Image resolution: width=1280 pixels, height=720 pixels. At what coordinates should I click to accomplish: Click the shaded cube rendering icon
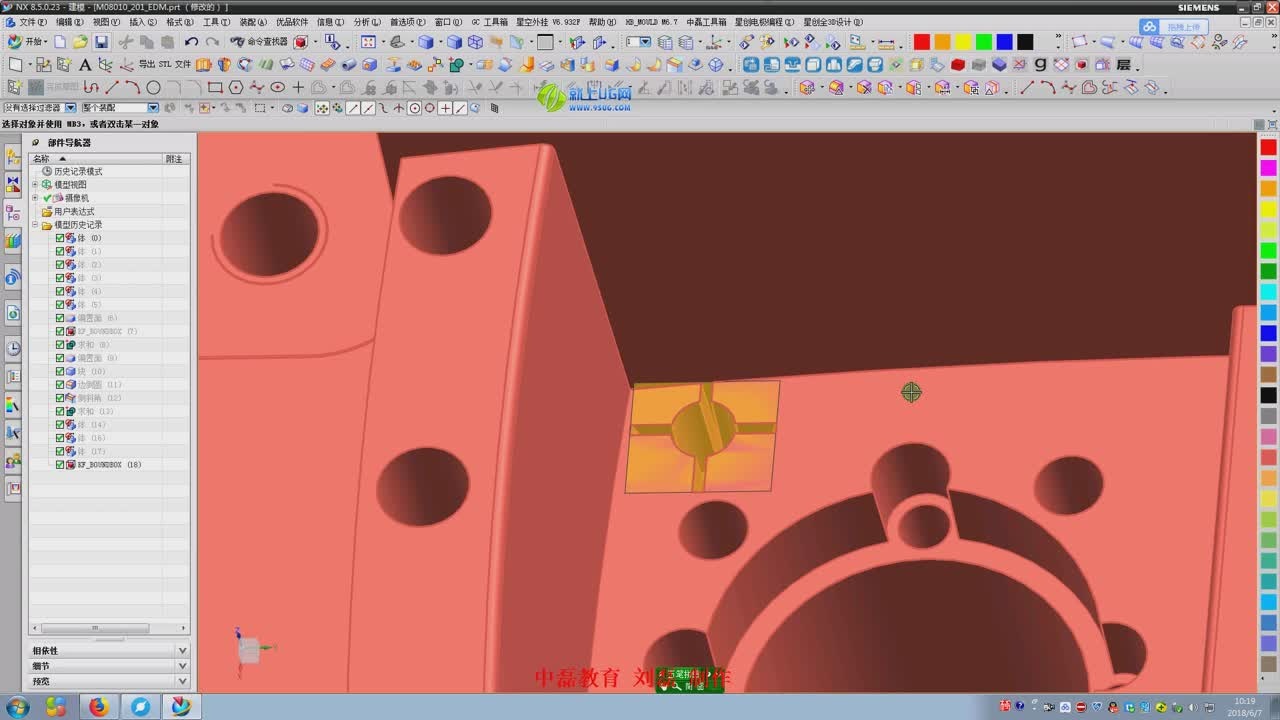[426, 42]
